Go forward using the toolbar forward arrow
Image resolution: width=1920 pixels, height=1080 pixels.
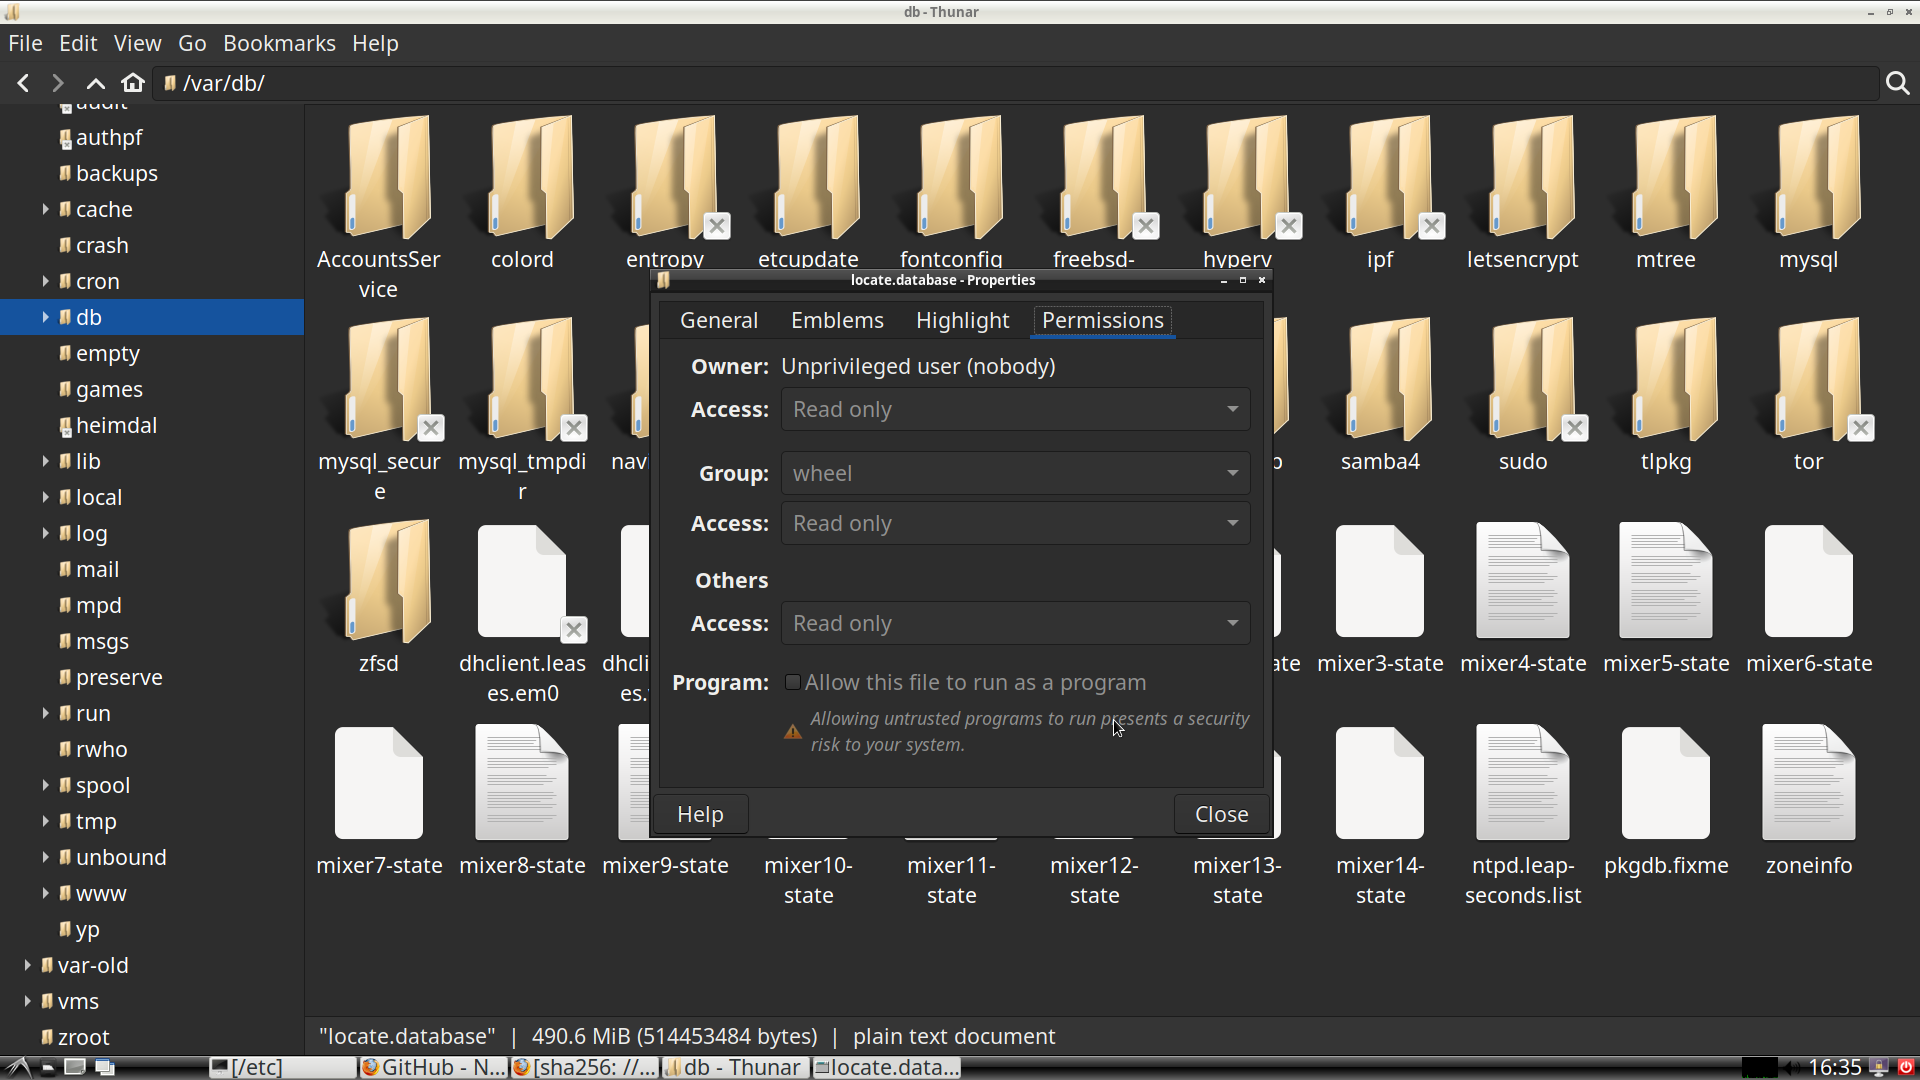58,83
